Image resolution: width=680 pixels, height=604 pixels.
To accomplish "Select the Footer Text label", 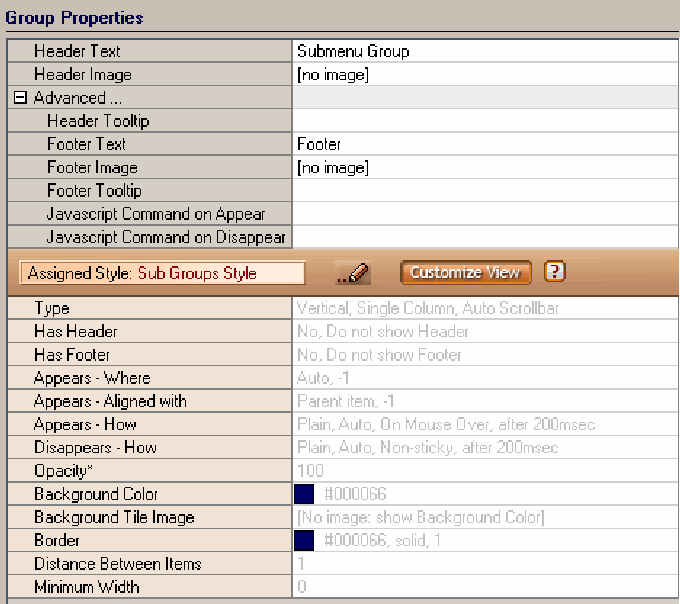I will coord(86,144).
